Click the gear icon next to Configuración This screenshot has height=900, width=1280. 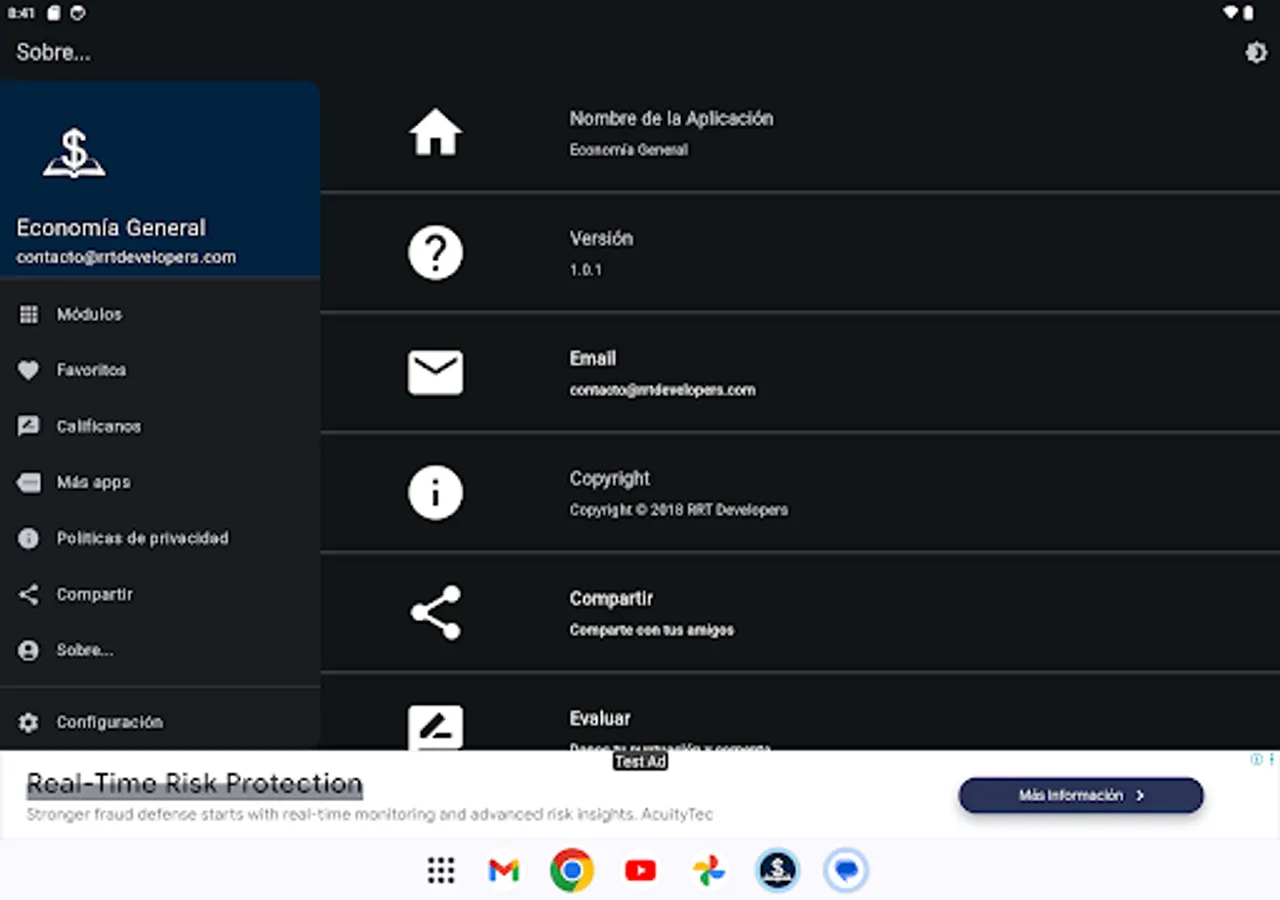pos(29,722)
